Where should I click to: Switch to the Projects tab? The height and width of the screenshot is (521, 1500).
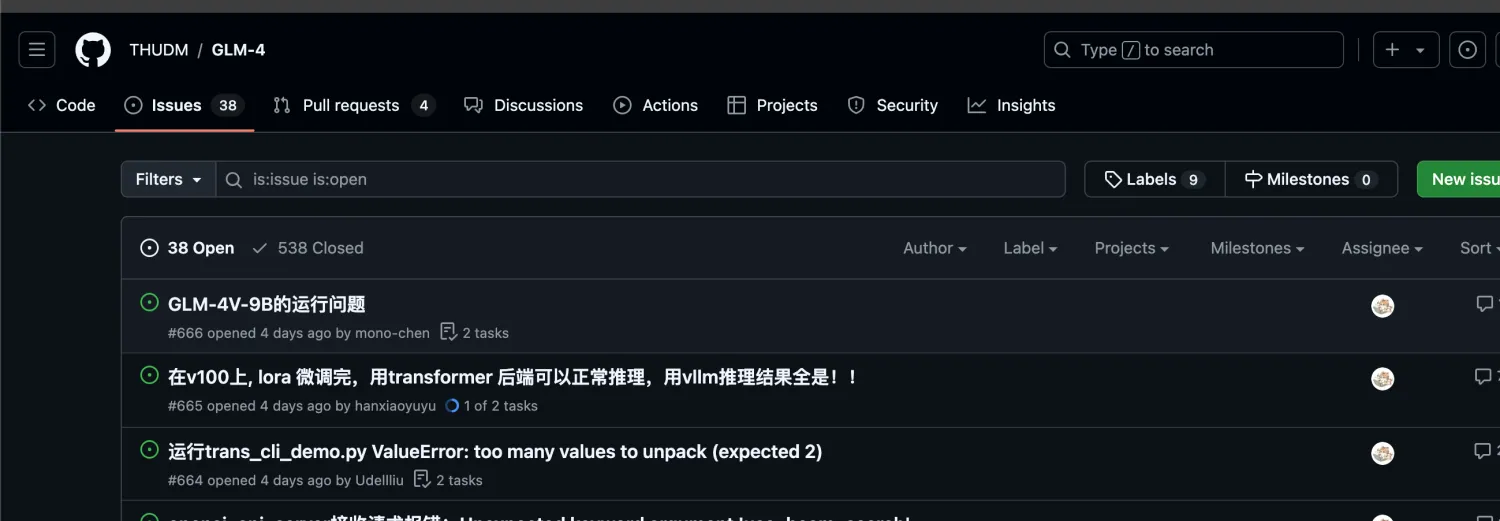point(772,105)
